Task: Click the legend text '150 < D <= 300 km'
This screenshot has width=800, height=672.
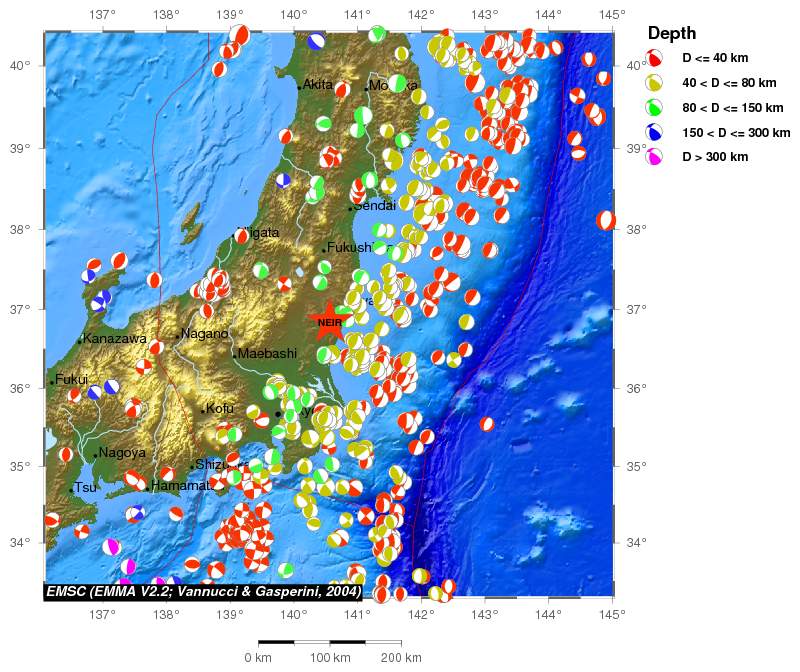Action: point(736,133)
